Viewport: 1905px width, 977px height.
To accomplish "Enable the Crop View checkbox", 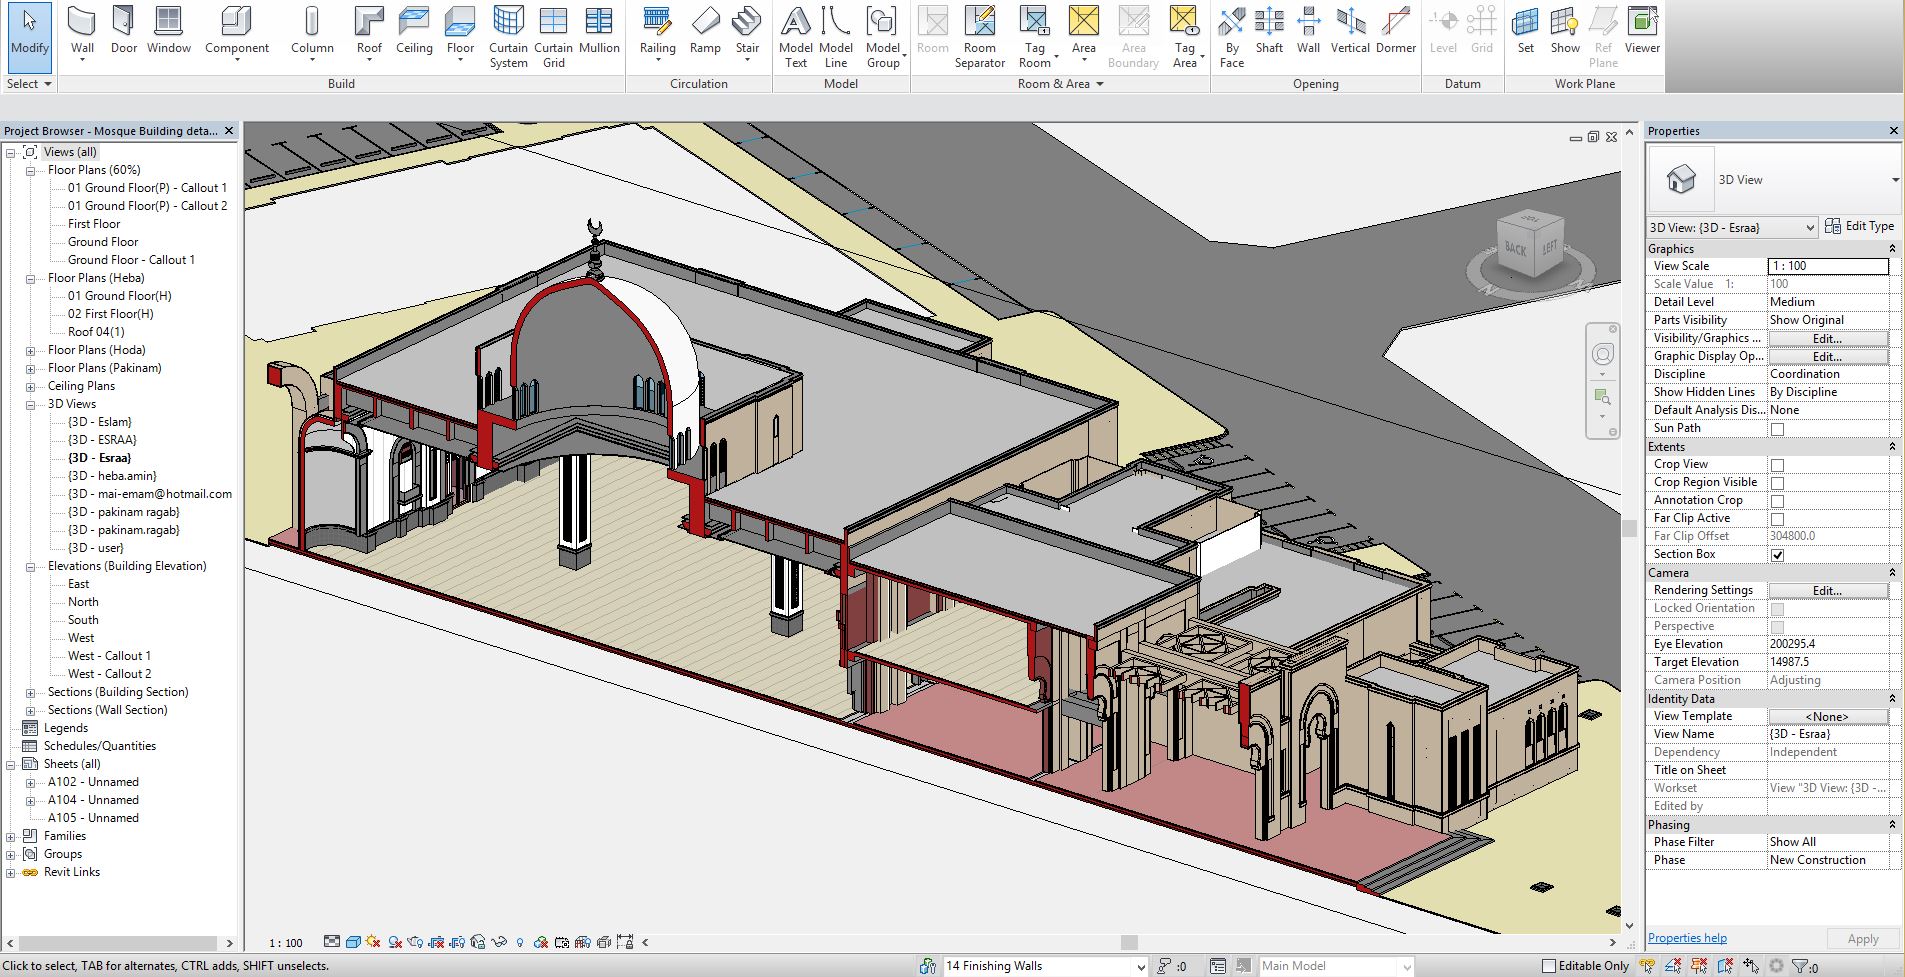I will tap(1777, 465).
